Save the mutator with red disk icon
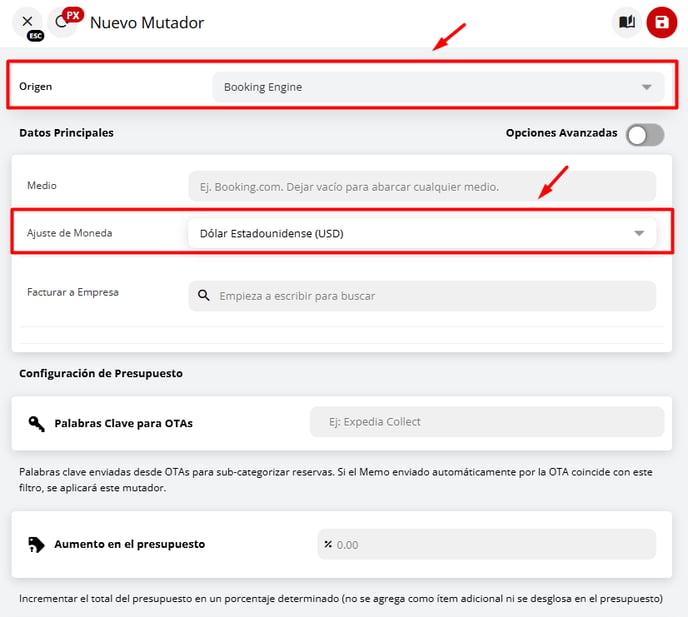Viewport: 688px width, 617px height. coord(661,22)
